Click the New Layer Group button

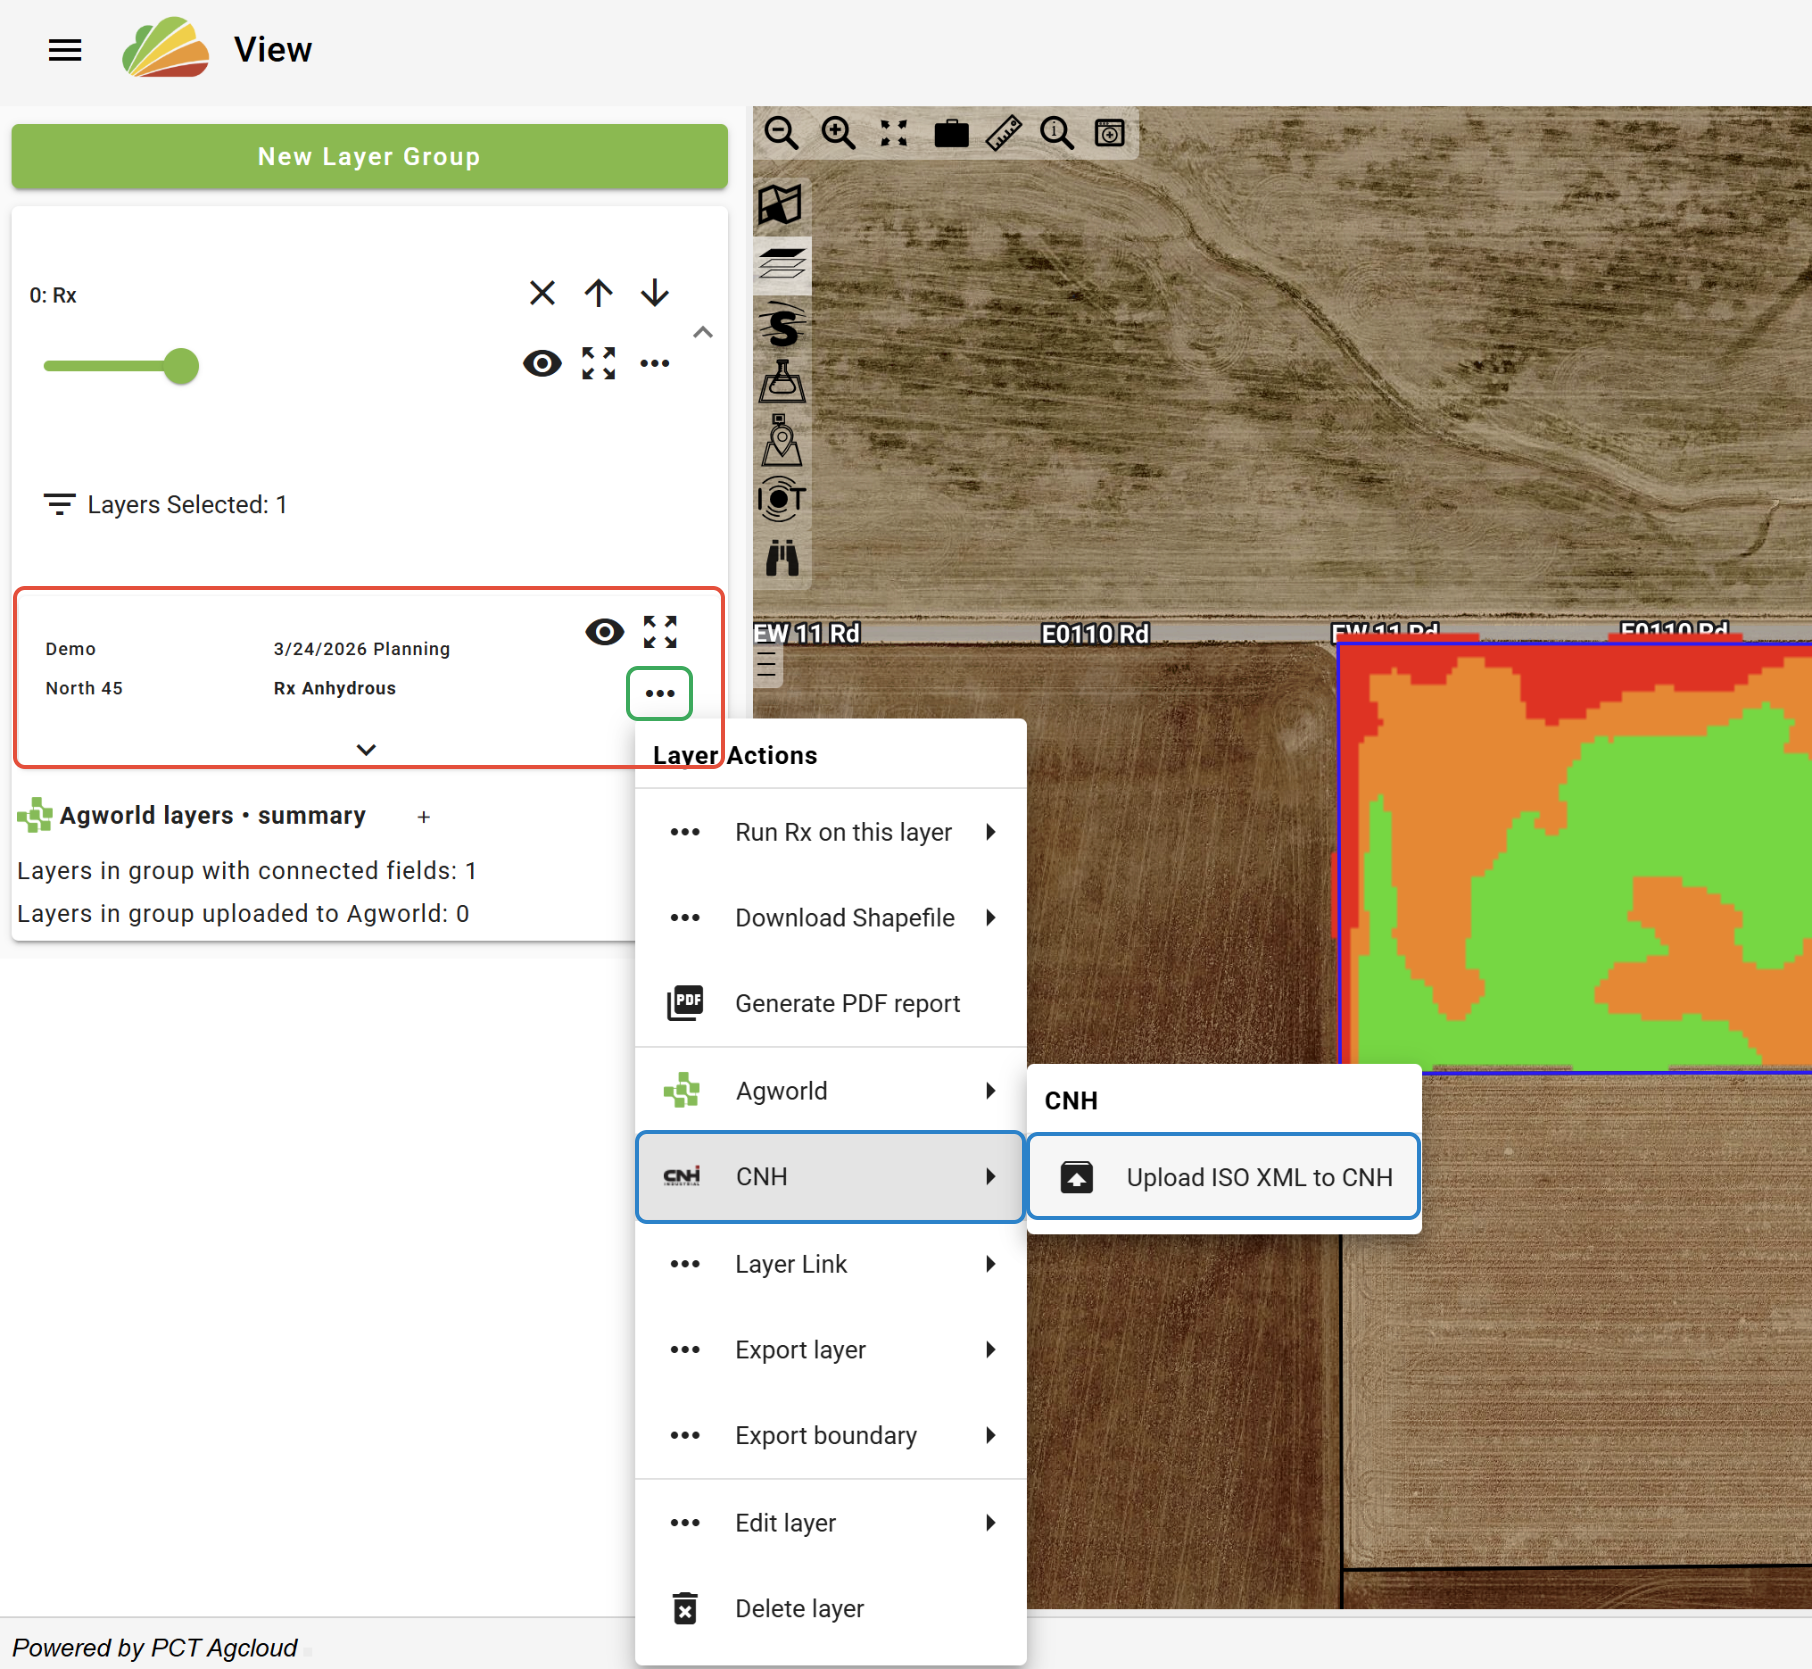(x=369, y=156)
